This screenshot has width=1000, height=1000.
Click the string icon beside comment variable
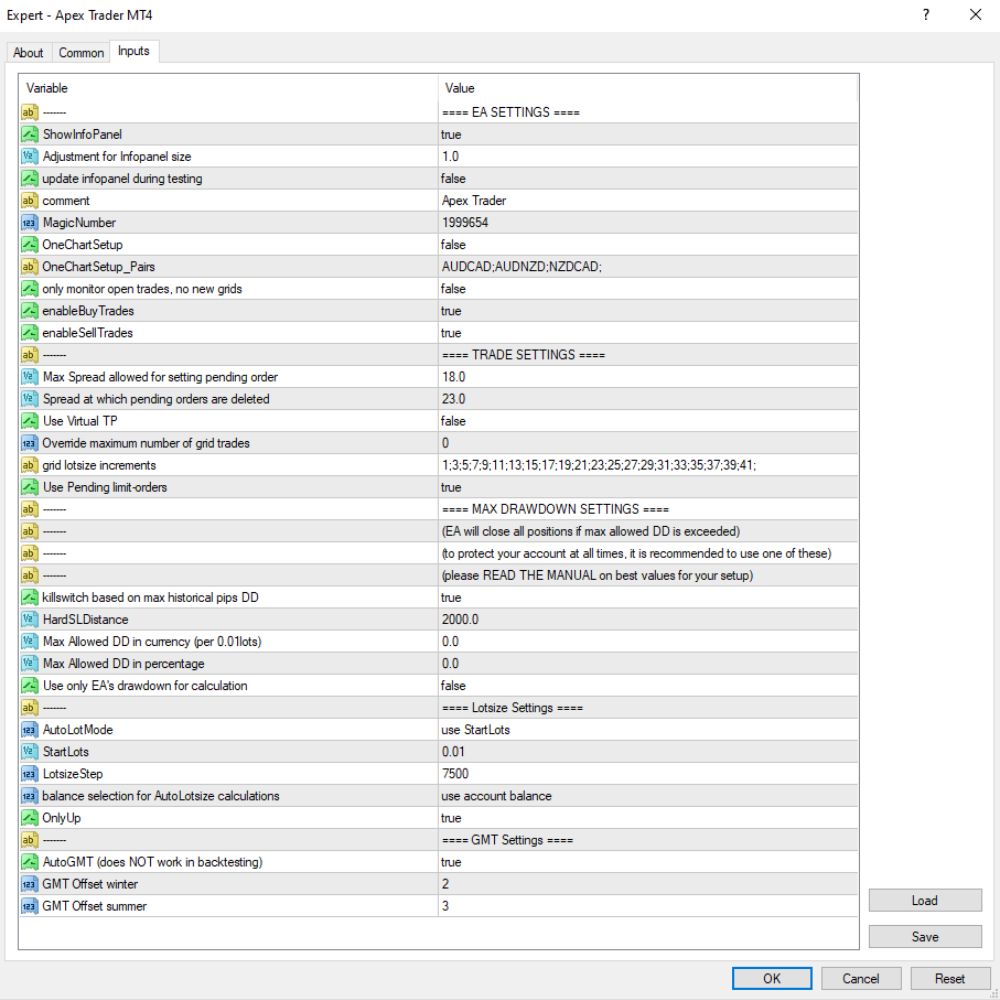(29, 201)
